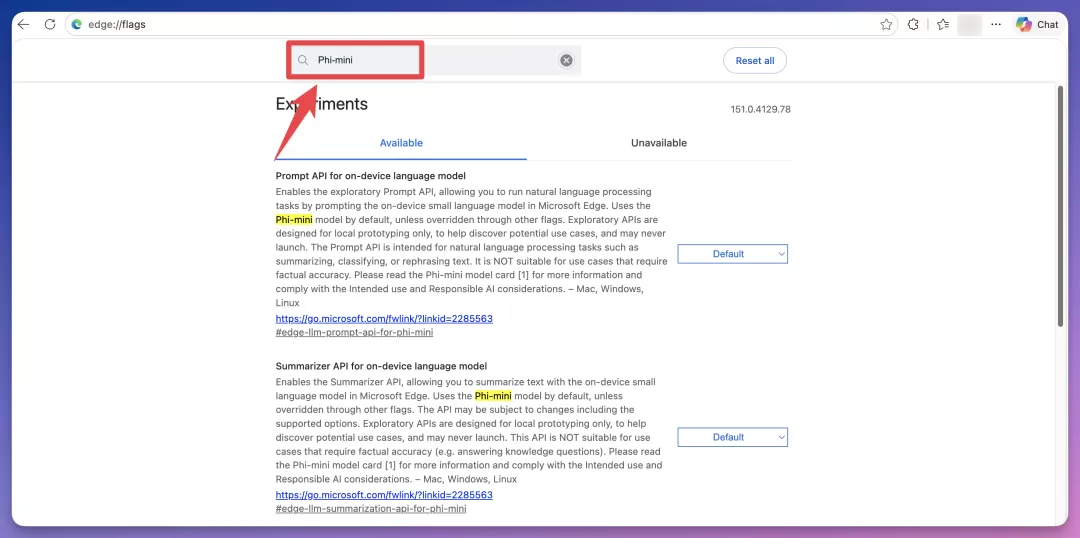
Task: Clear the flag search with the X icon
Action: [566, 61]
